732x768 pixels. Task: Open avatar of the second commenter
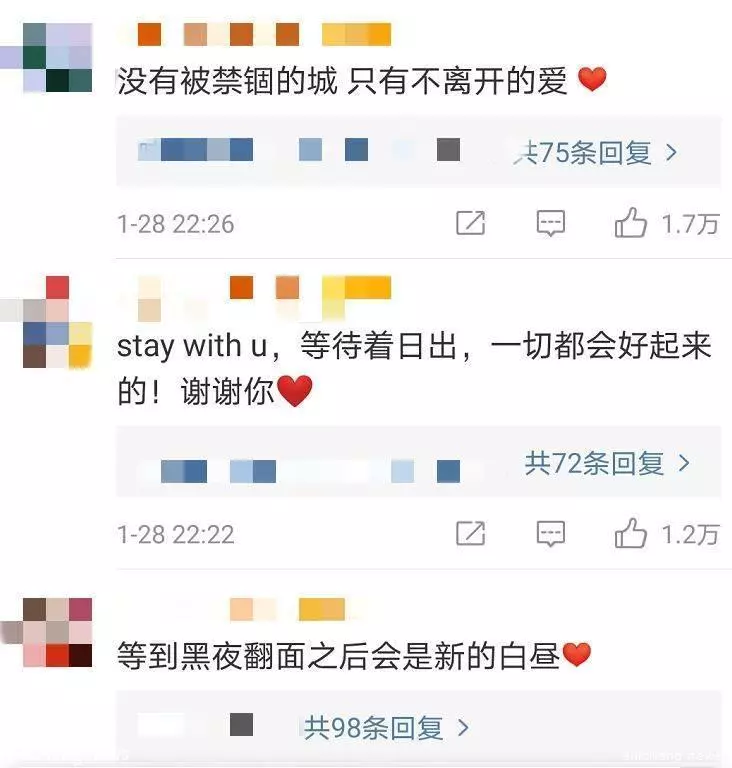tap(57, 322)
